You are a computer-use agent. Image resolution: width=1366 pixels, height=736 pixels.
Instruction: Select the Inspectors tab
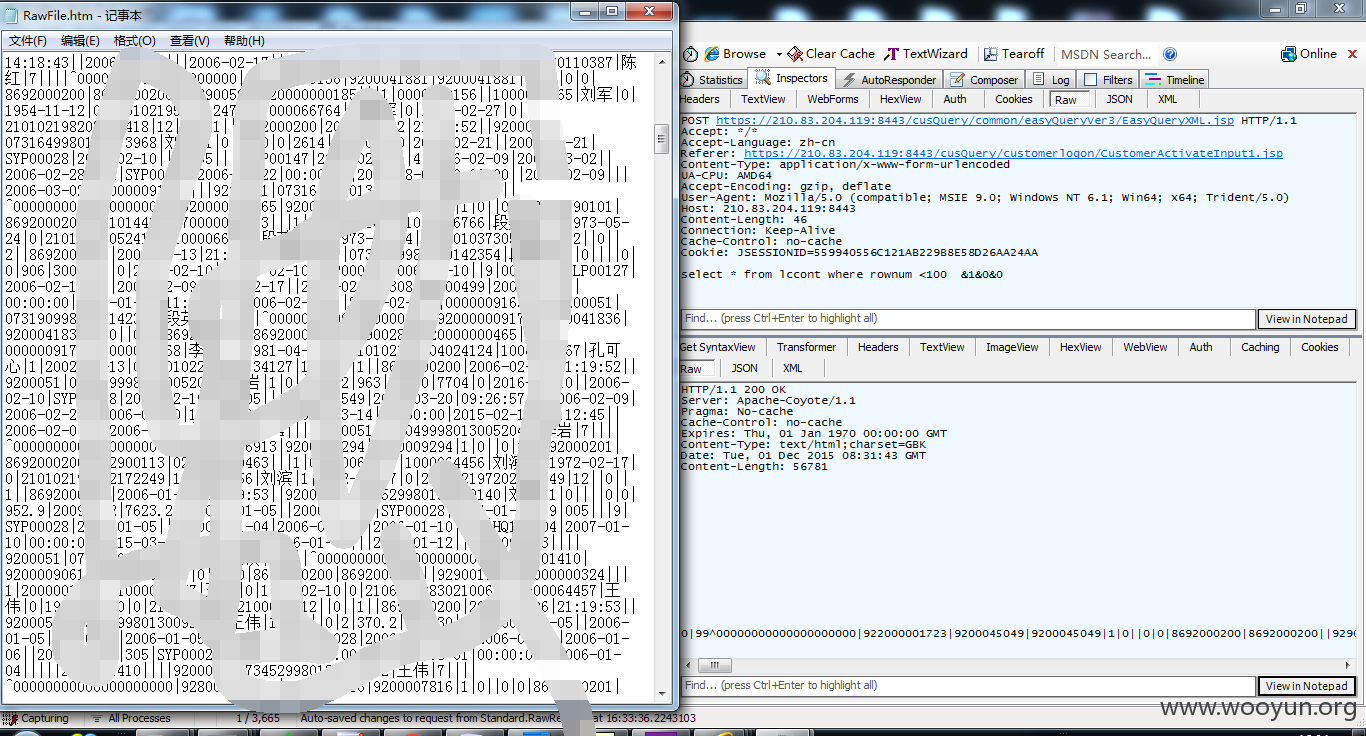tap(792, 78)
